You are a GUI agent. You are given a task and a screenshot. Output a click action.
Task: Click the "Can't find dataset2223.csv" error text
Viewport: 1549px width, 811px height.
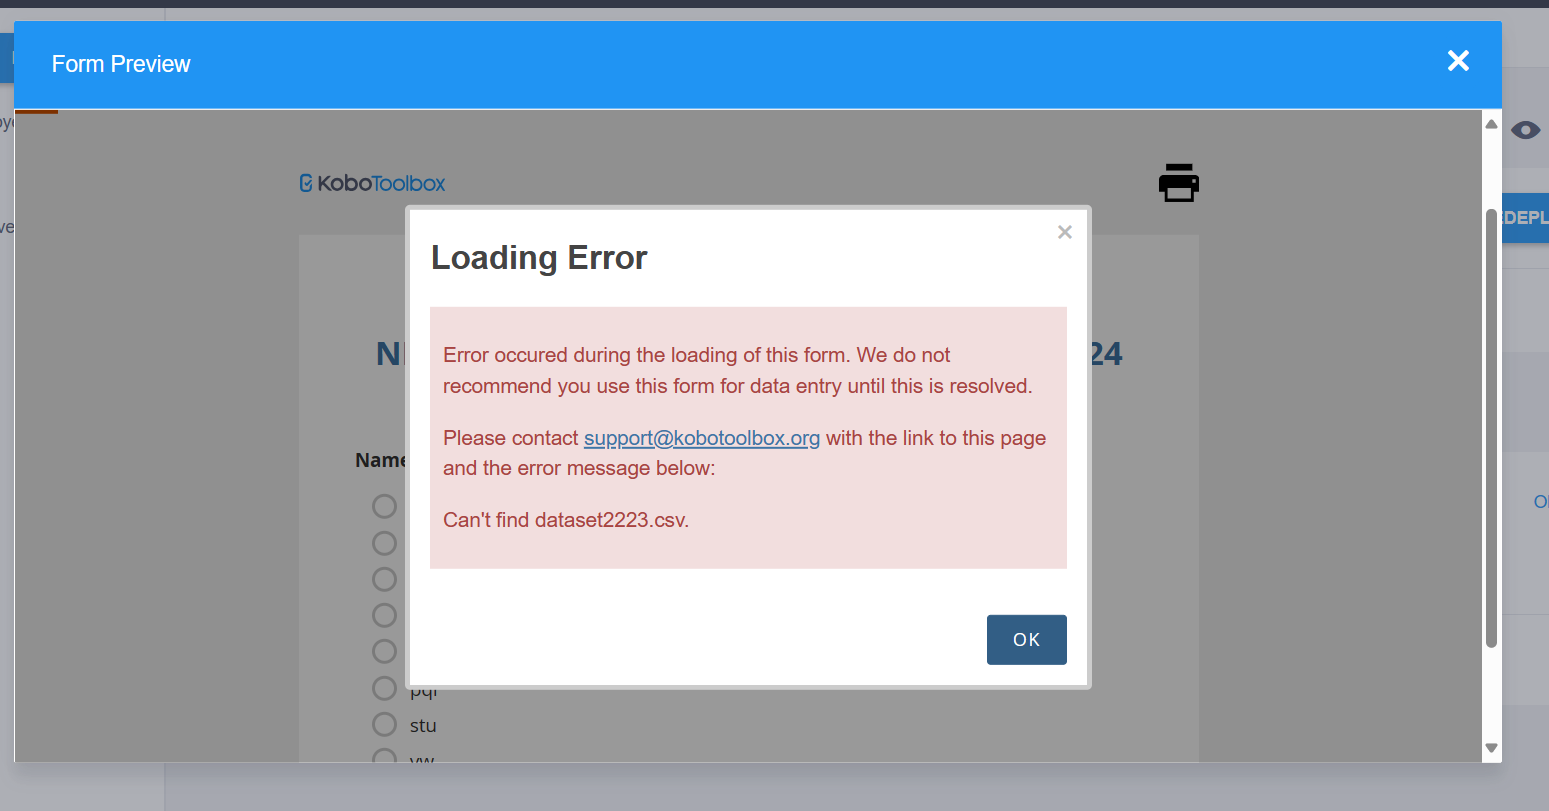(x=566, y=520)
